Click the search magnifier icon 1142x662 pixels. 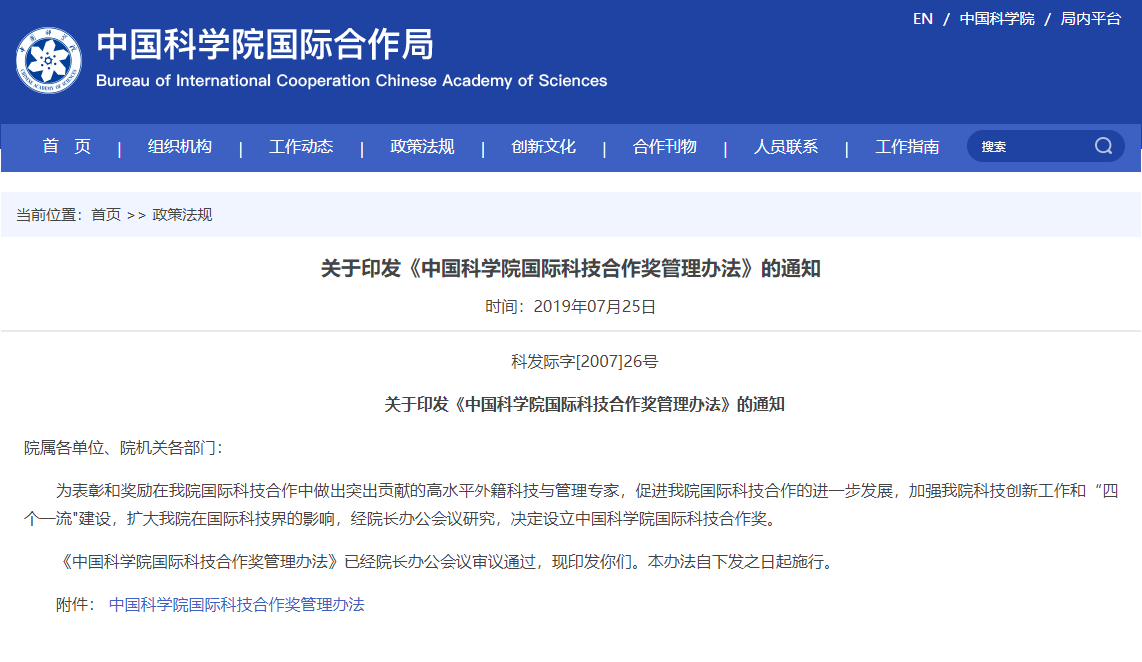tap(1103, 146)
